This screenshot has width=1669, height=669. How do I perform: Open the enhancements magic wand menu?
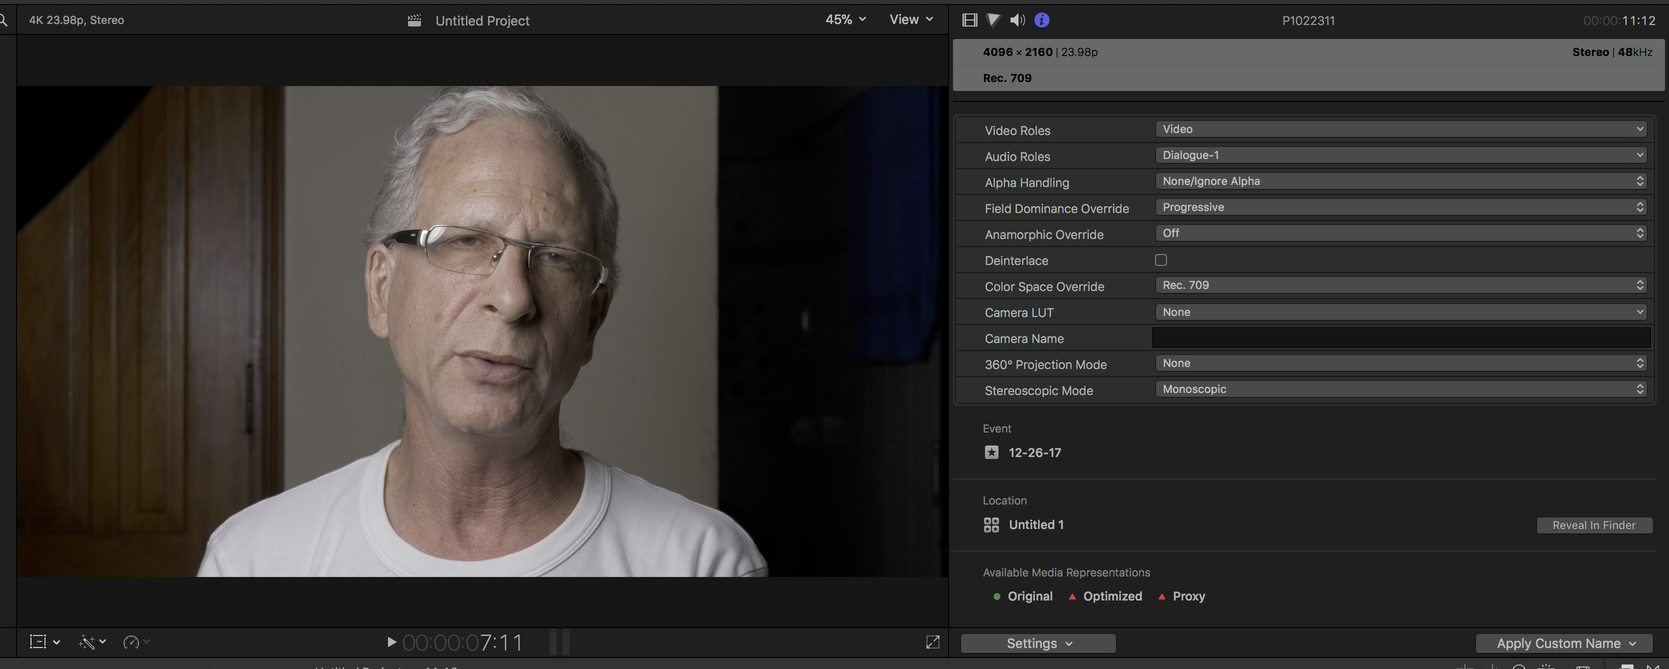tap(93, 642)
